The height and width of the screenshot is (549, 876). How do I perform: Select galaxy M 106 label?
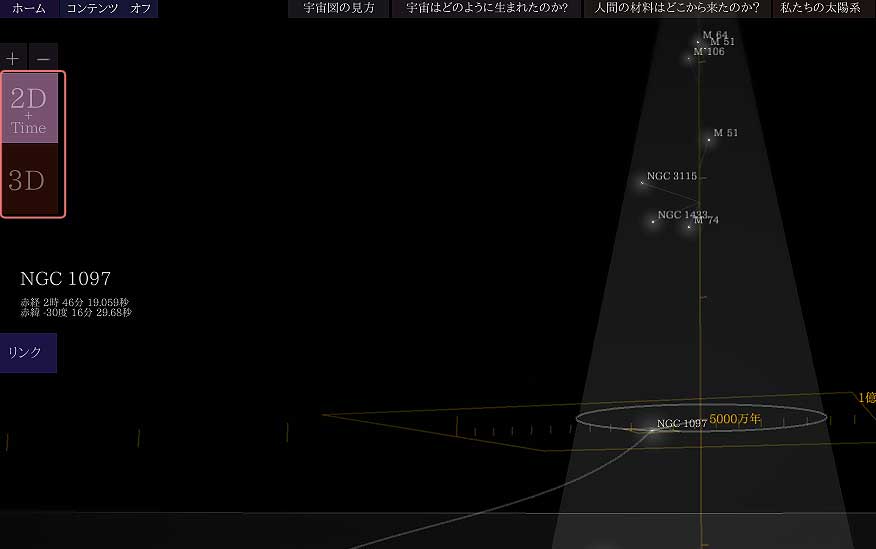click(708, 51)
